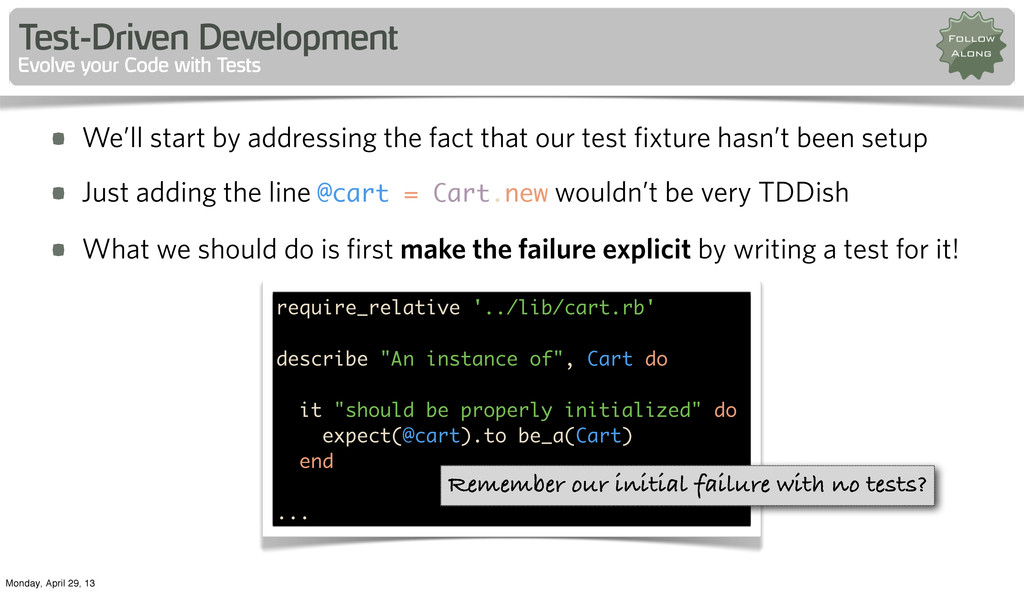Click the subtitle Evolve your Code with Tests
Viewport: 1024px width, 592px height.
click(x=139, y=65)
